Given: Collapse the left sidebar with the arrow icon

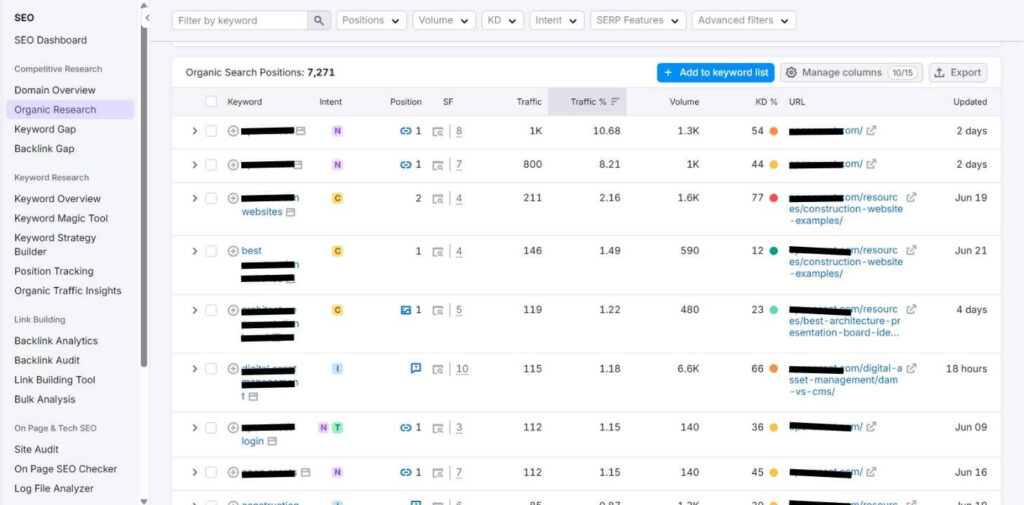Looking at the screenshot, I should 147,18.
